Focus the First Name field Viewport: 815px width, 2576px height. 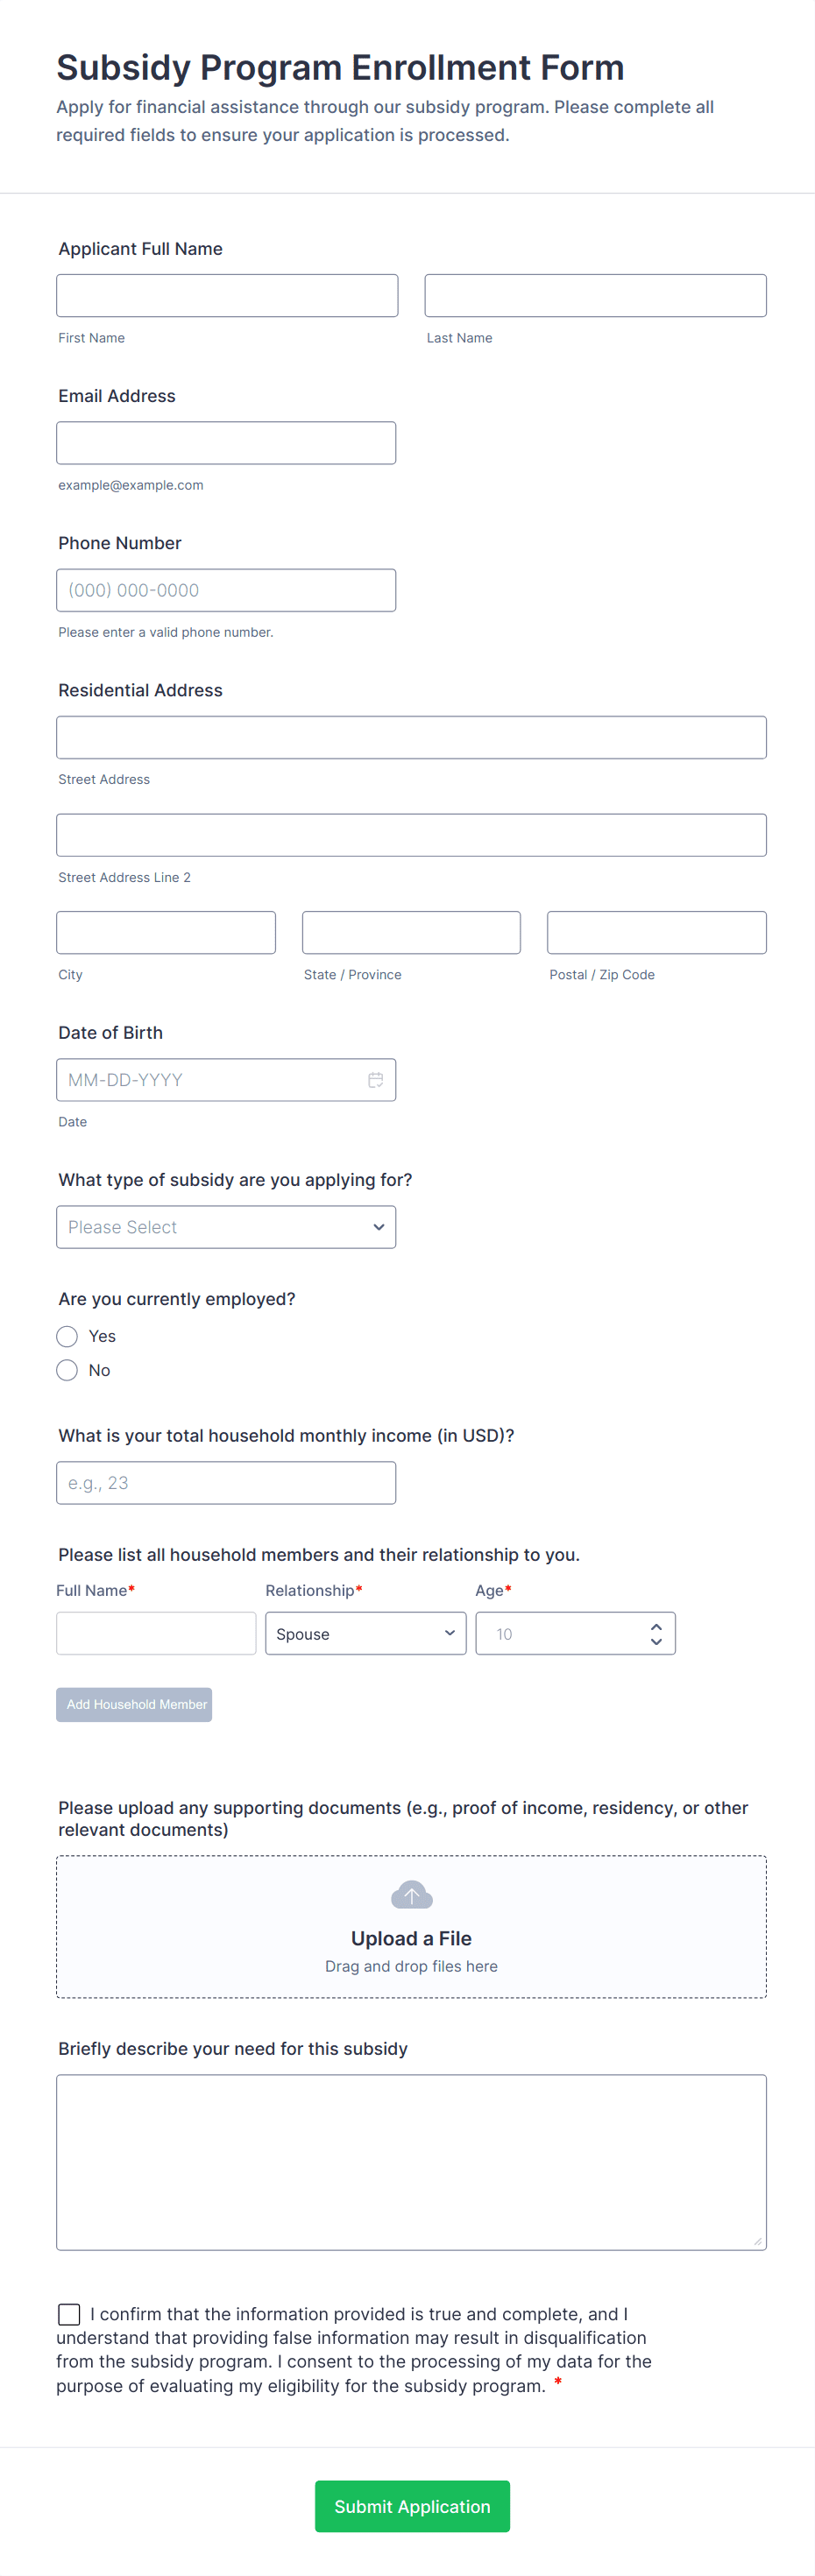pos(227,296)
